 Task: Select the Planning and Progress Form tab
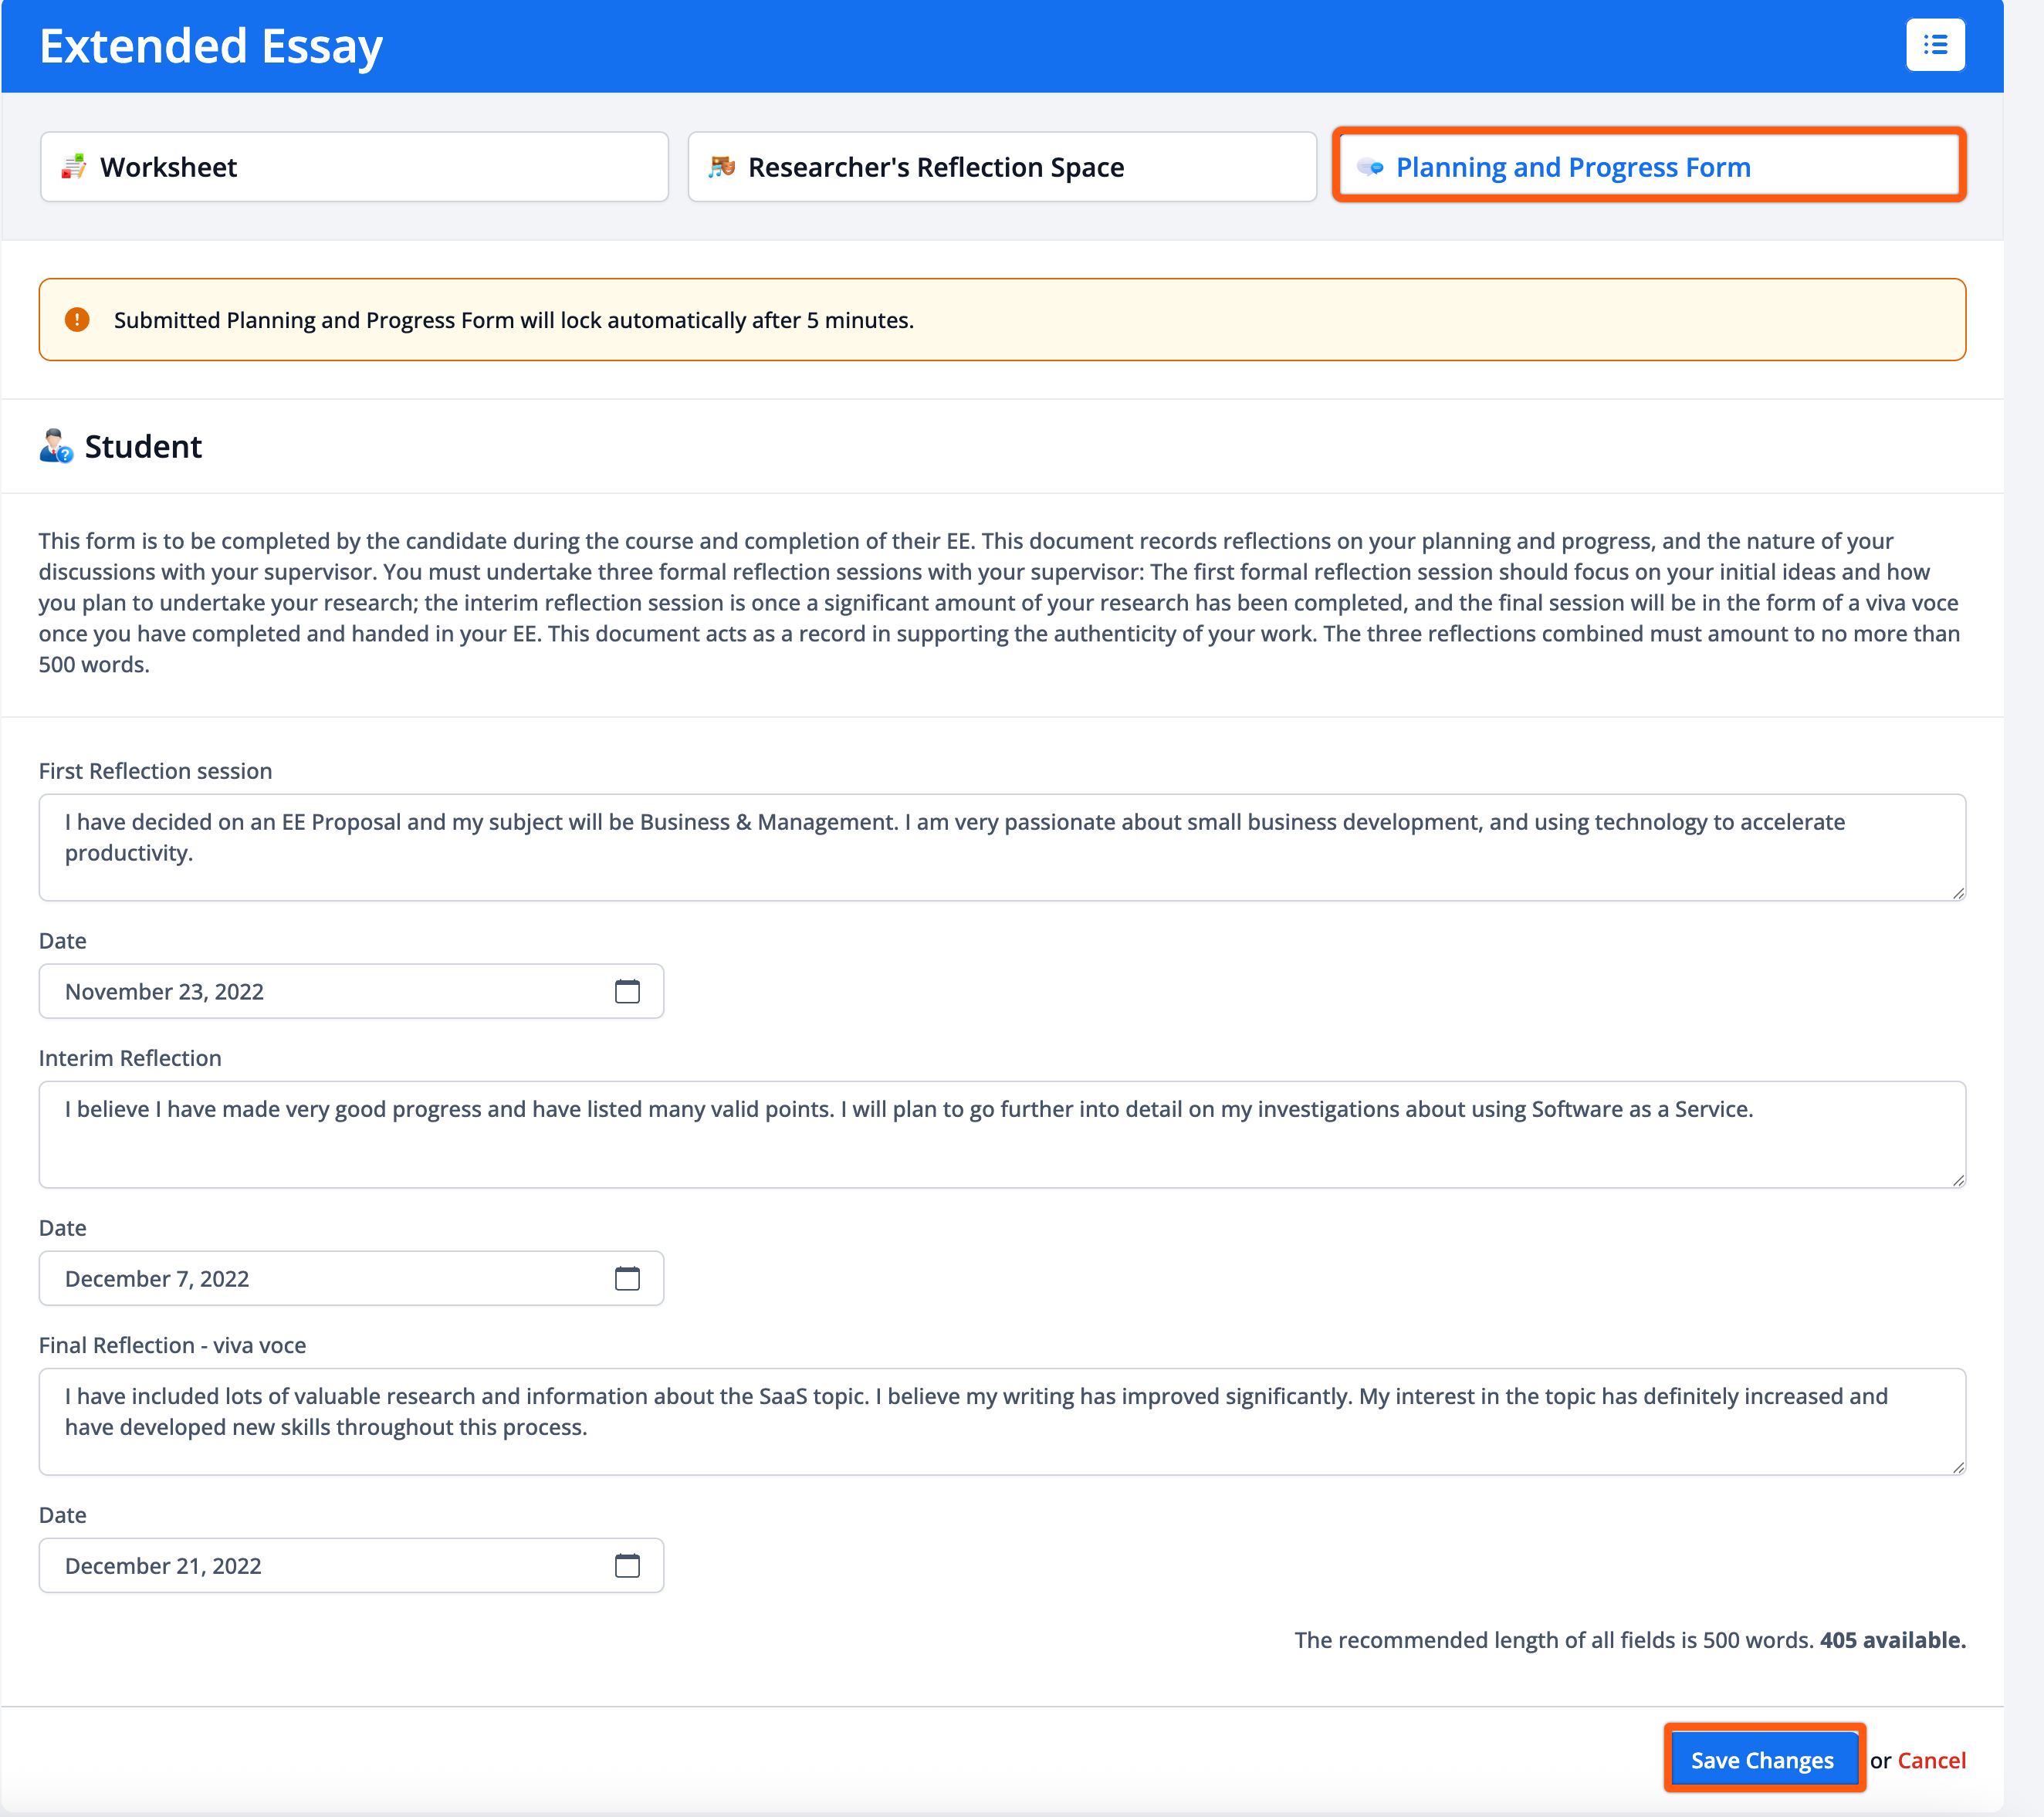pyautogui.click(x=1648, y=167)
